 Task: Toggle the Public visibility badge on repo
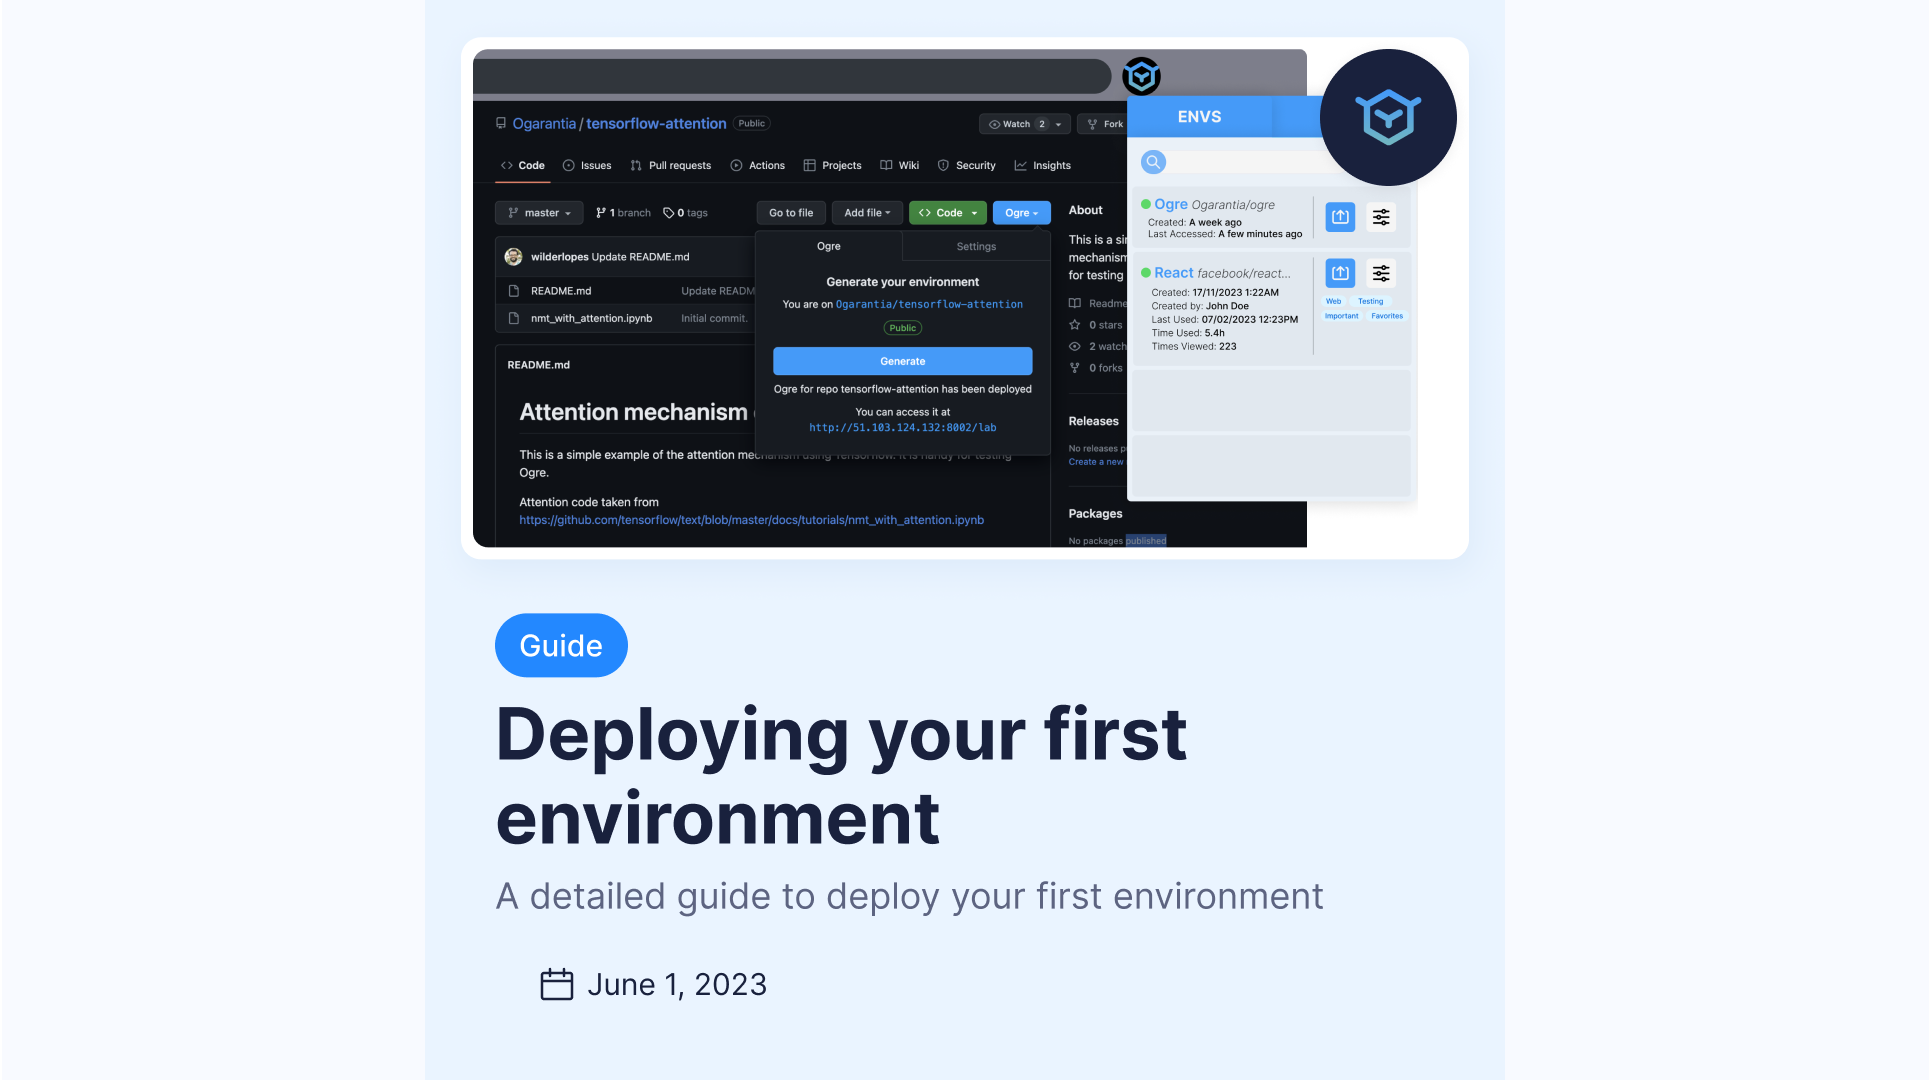tap(904, 327)
